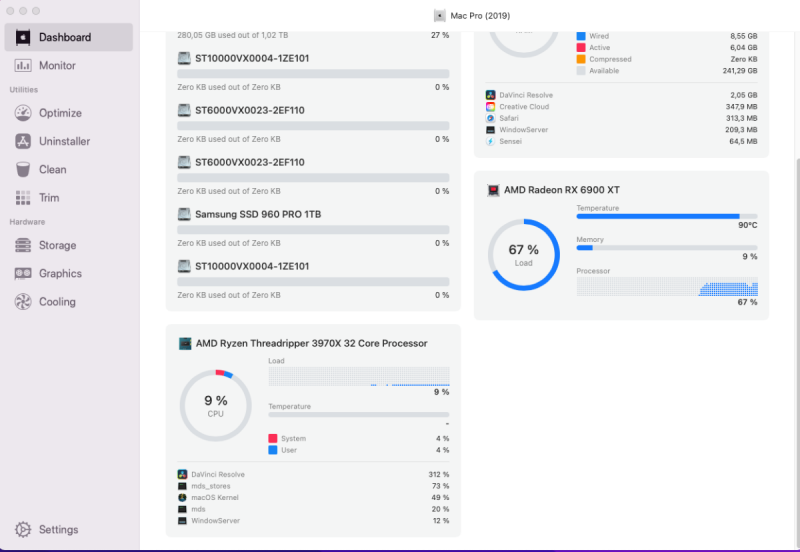
Task: Click the 67 % GPU load ring
Action: tap(523, 255)
